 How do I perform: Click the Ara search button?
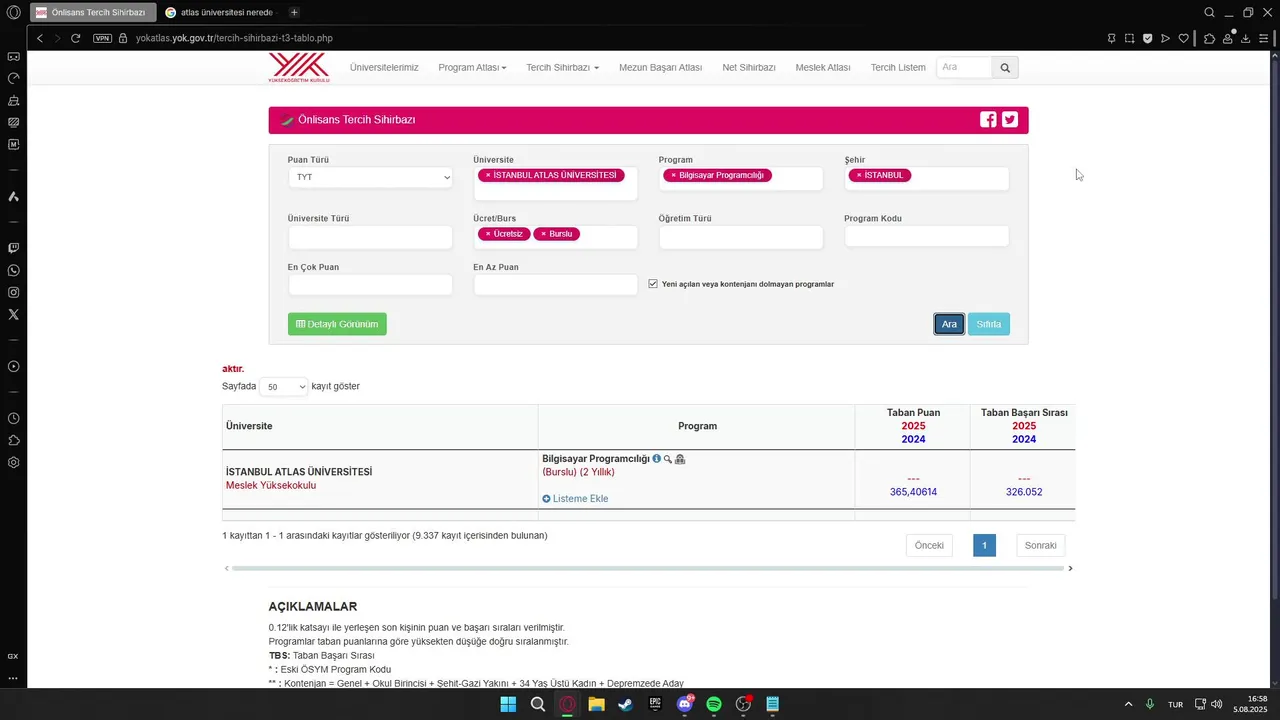pyautogui.click(x=949, y=324)
